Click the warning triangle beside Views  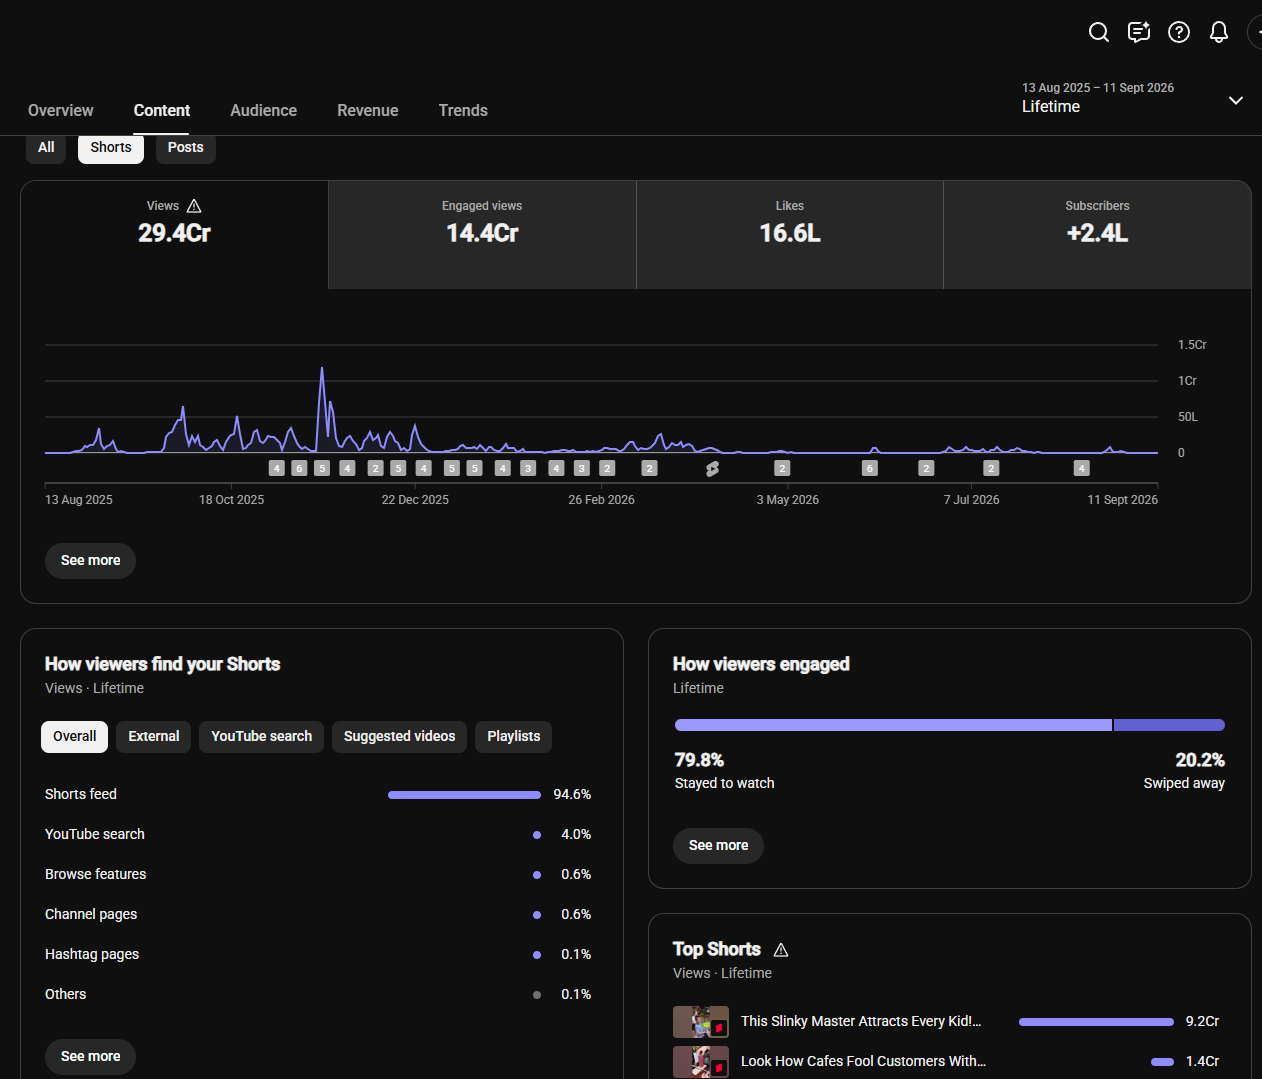pyautogui.click(x=194, y=206)
